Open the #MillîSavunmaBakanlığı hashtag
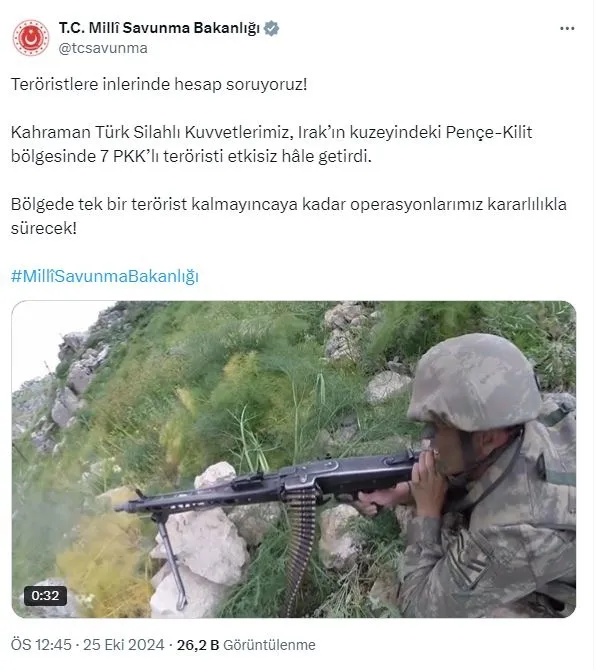 105,276
